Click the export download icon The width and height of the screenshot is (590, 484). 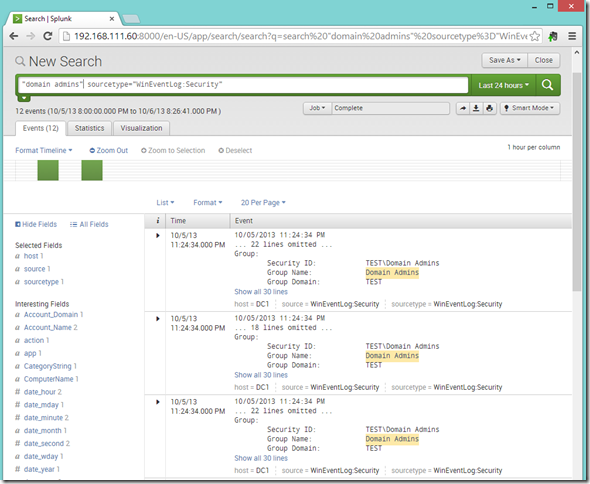[476, 108]
